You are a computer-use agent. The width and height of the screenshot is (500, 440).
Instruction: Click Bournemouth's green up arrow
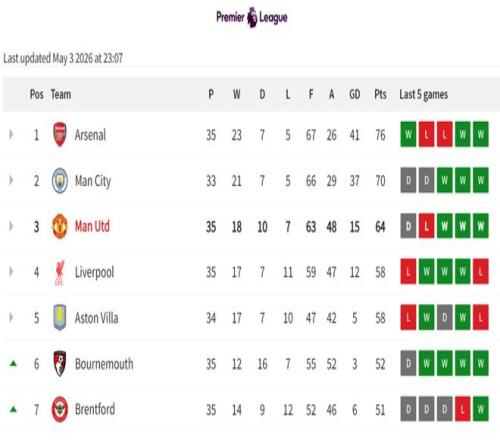tap(13, 363)
